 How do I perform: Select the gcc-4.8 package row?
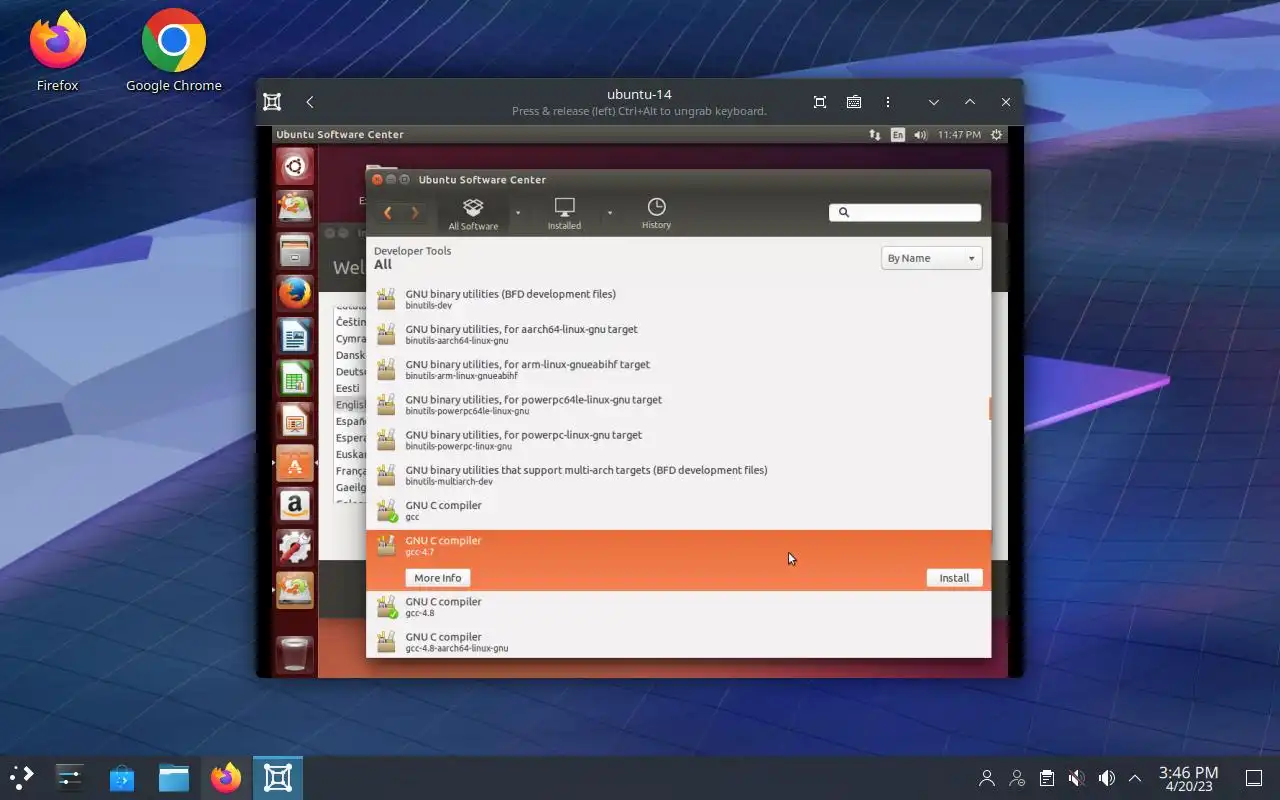pyautogui.click(x=678, y=607)
